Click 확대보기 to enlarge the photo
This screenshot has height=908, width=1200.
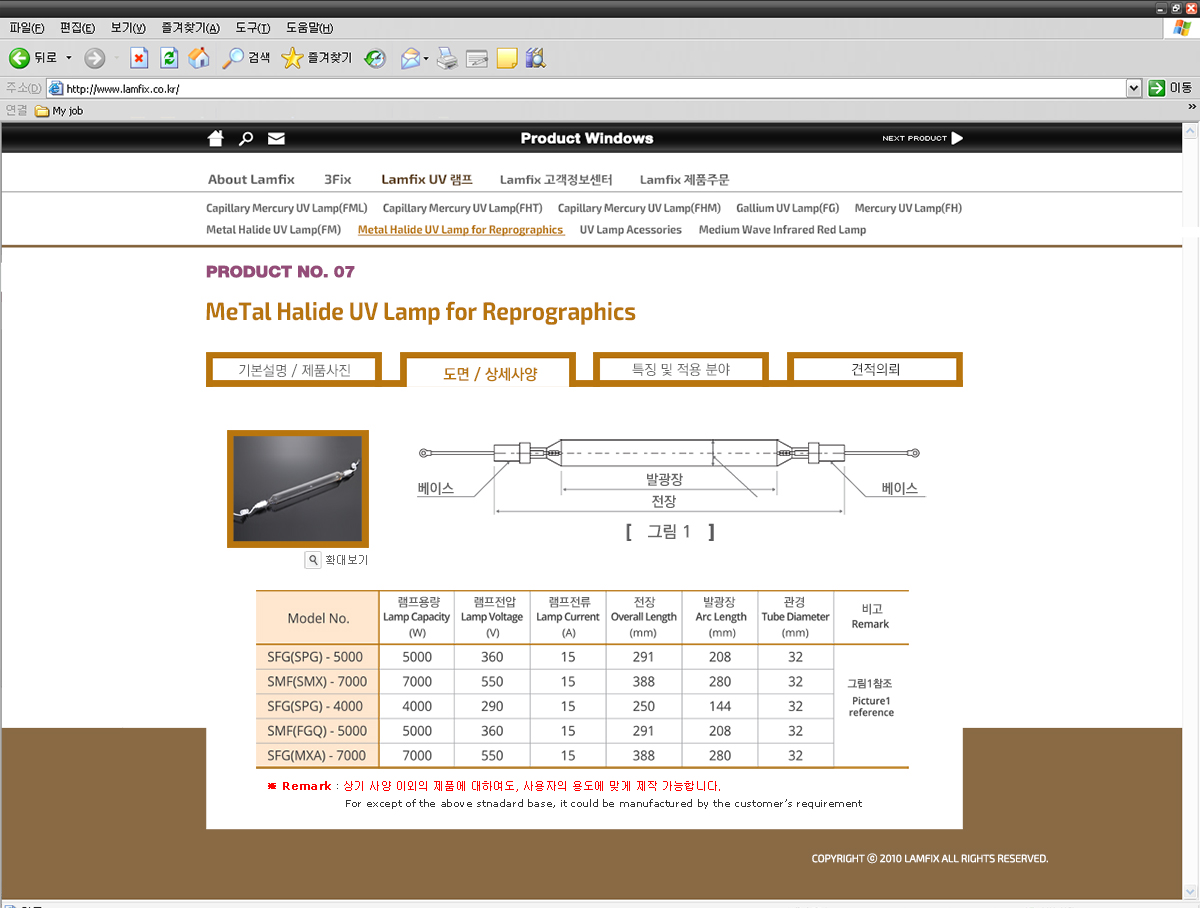(337, 560)
